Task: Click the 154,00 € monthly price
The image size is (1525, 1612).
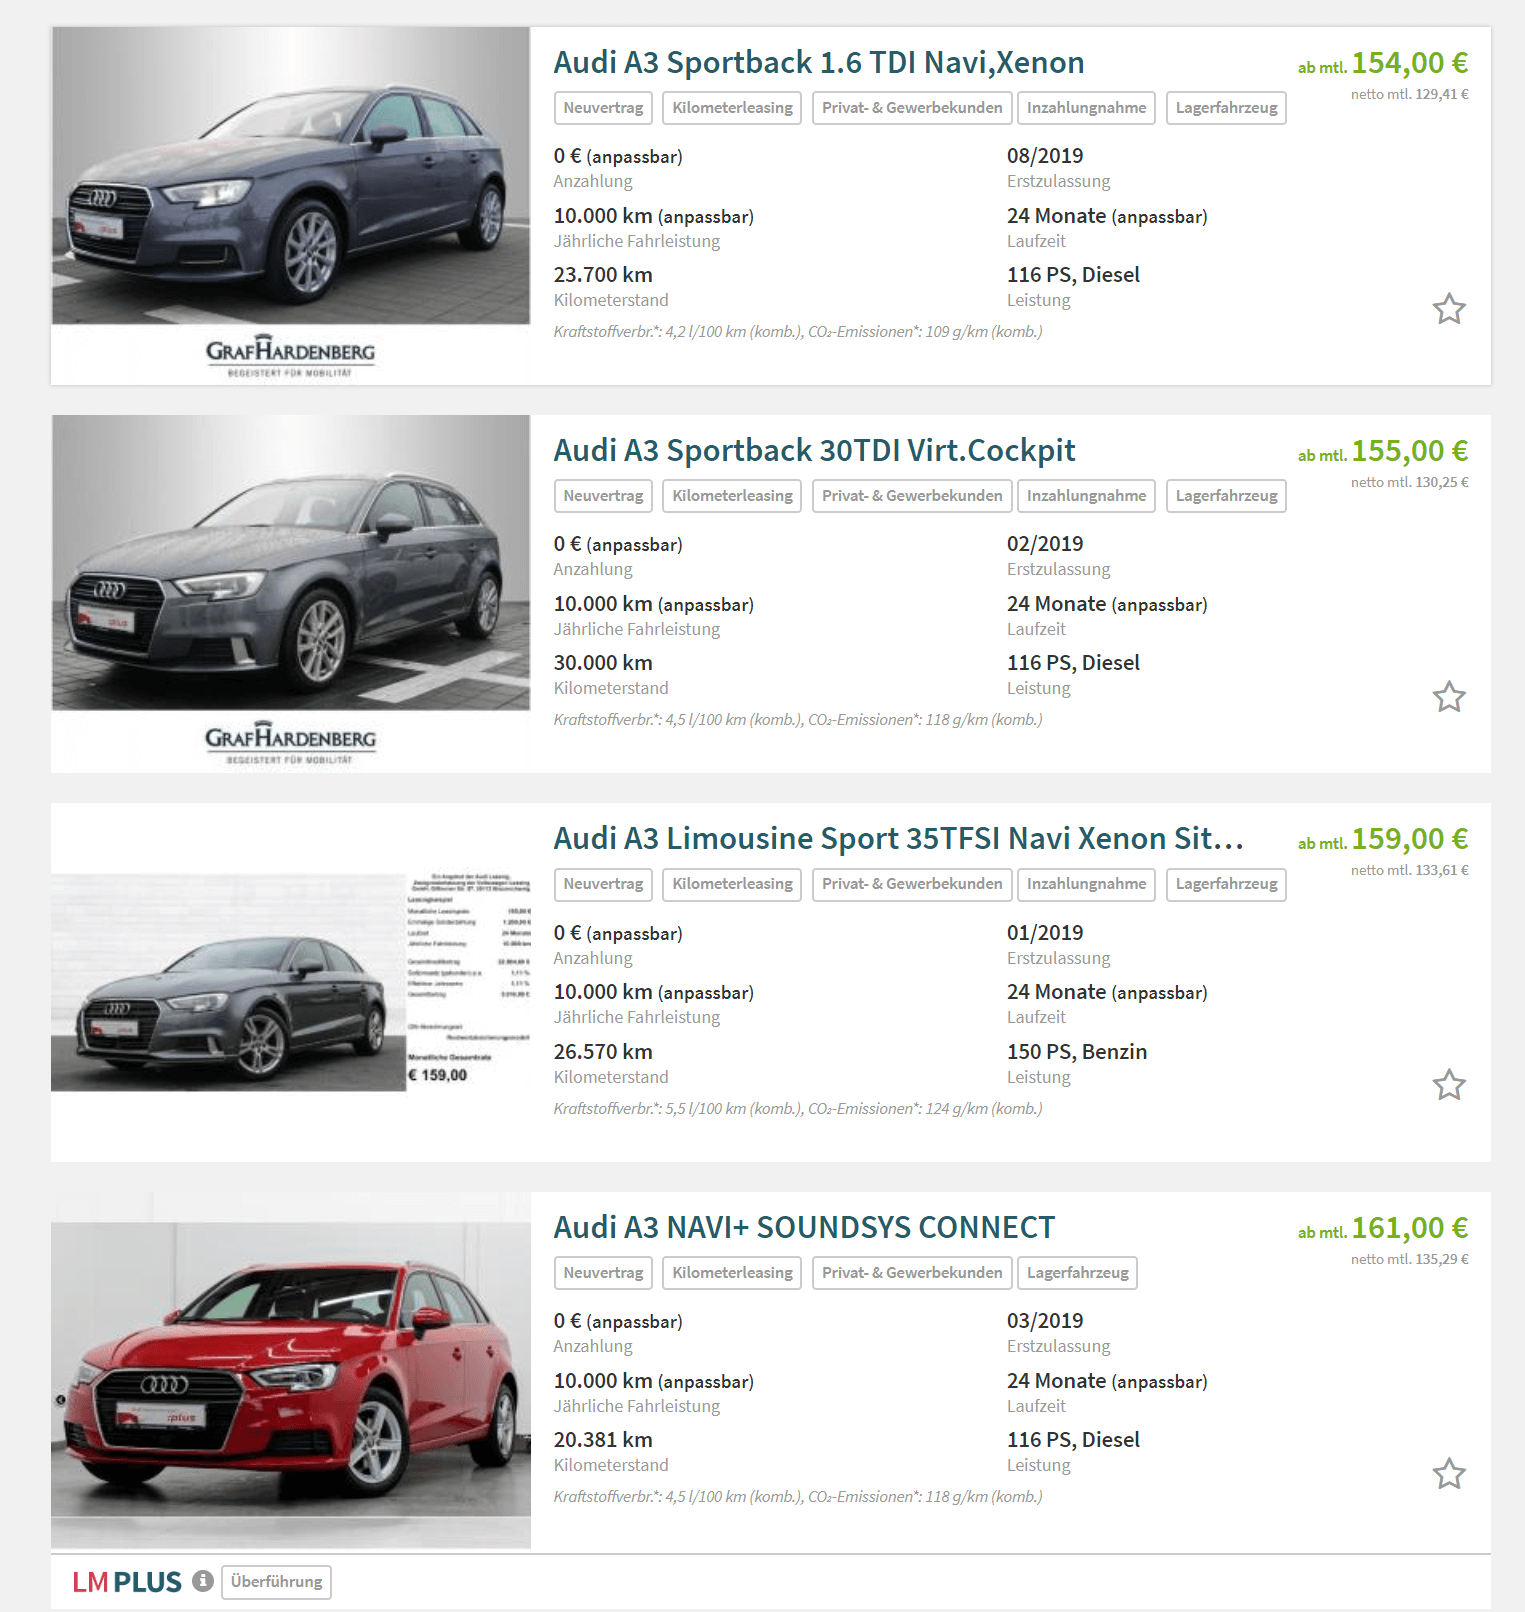Action: (1410, 63)
